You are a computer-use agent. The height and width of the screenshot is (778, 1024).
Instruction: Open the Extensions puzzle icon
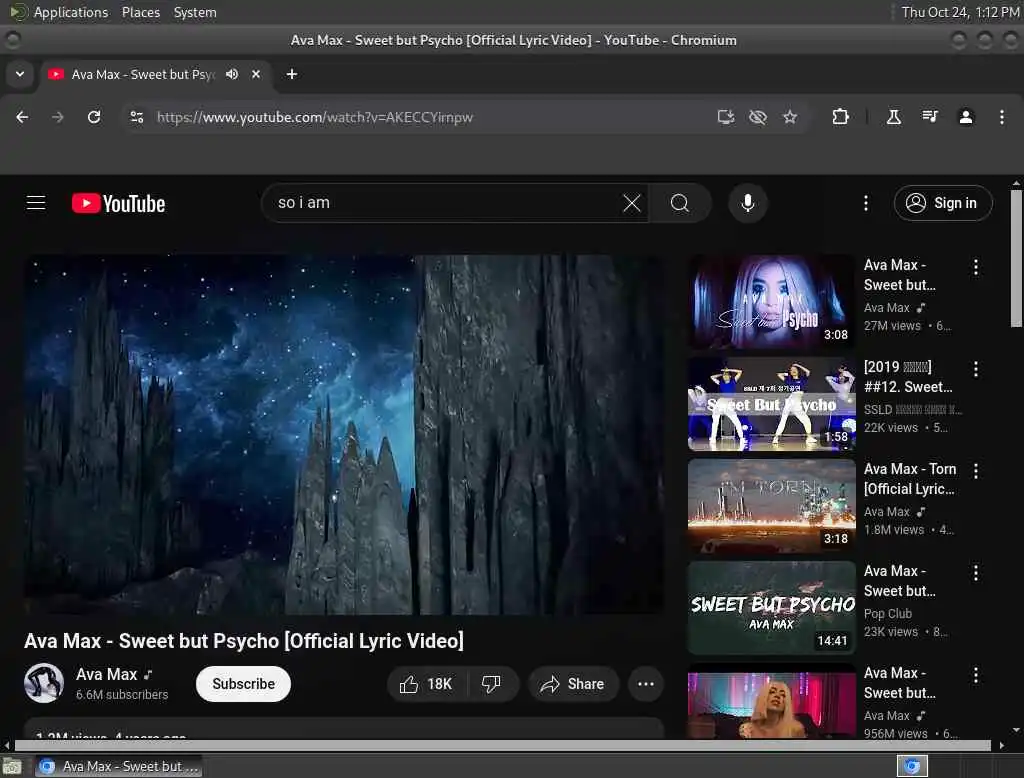pyautogui.click(x=840, y=117)
